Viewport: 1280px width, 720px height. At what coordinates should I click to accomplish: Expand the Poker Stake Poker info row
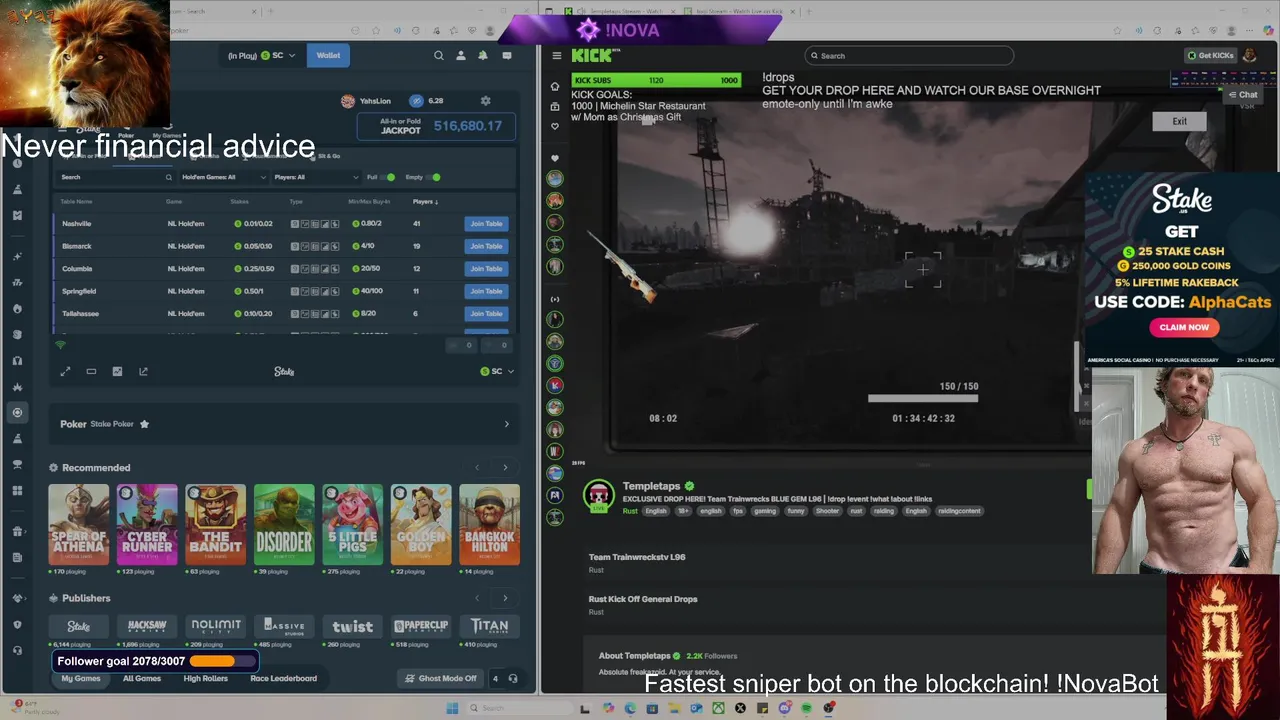pos(284,424)
